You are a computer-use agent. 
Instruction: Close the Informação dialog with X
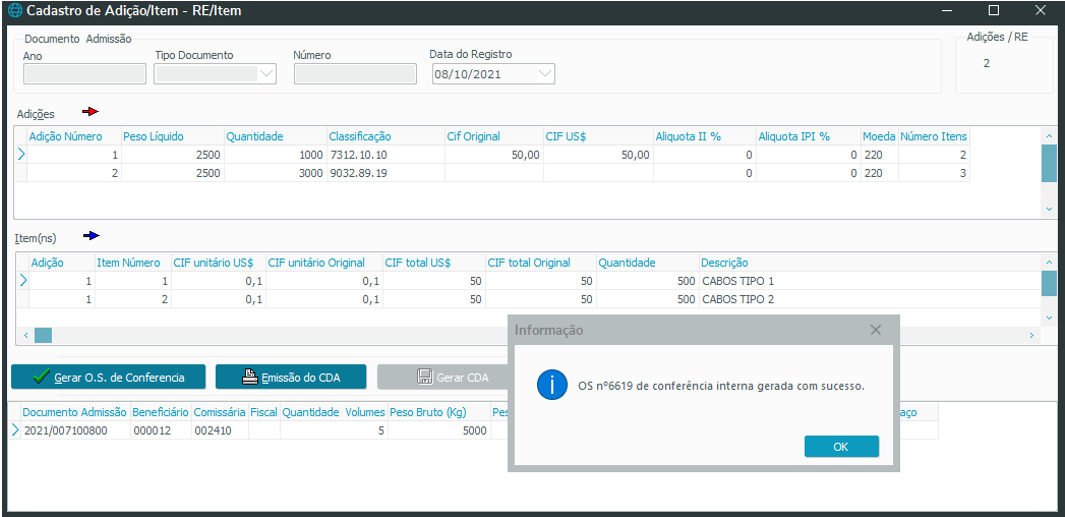coord(876,330)
